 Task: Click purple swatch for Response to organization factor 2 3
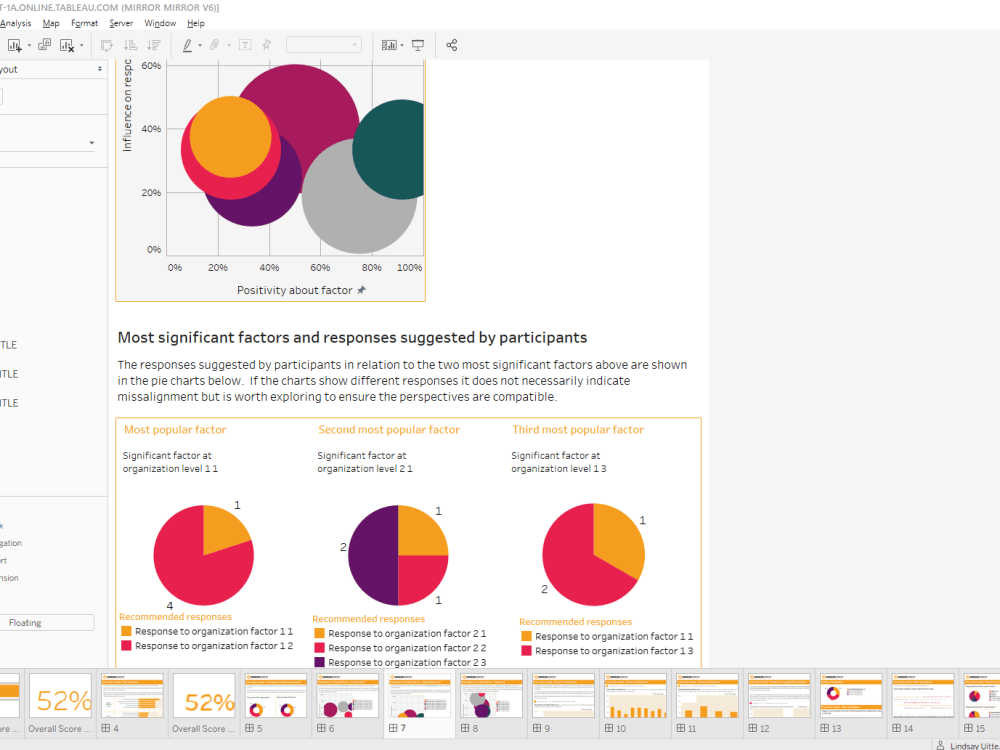click(320, 663)
